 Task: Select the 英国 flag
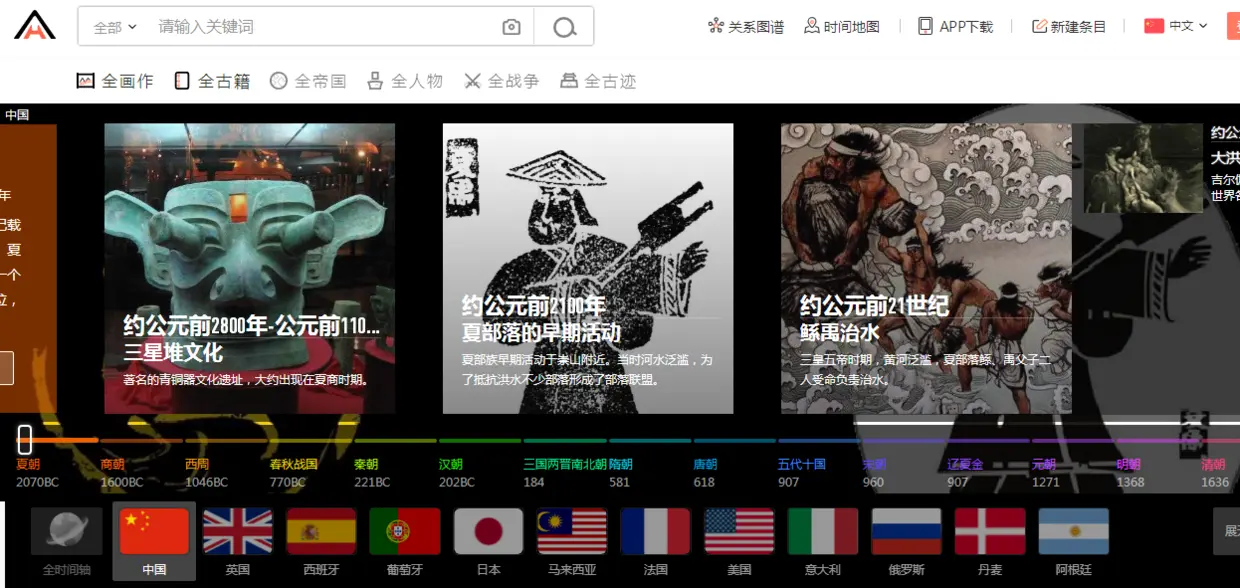238,532
